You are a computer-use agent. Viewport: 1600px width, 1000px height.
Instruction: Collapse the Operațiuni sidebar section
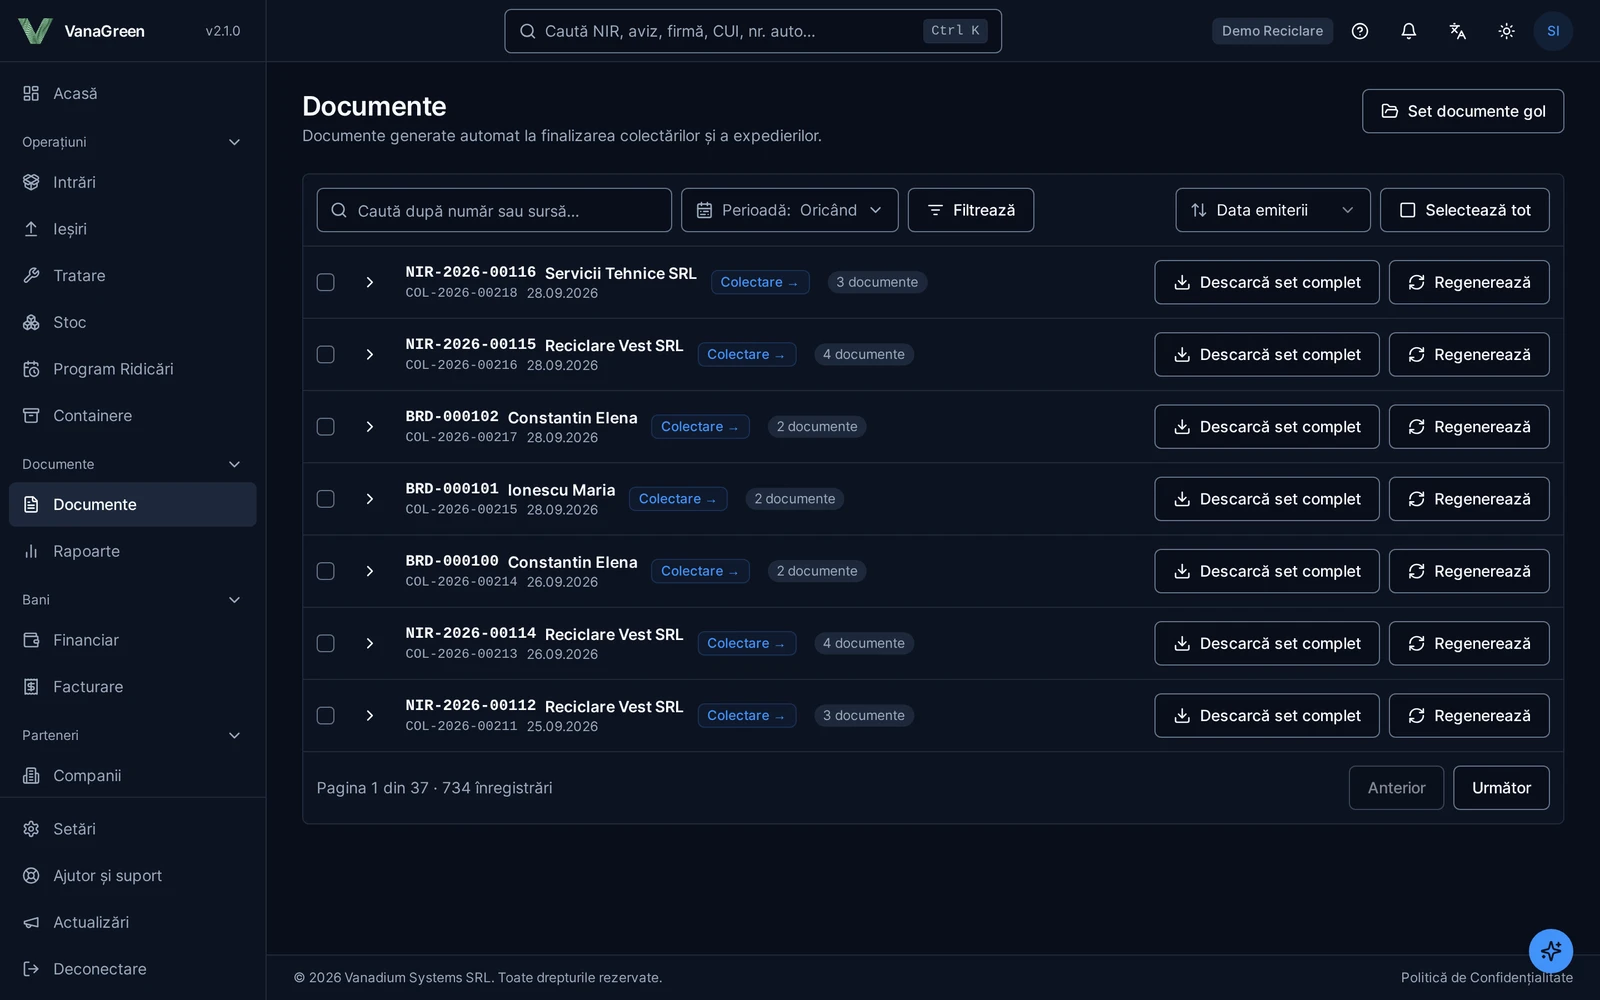click(x=132, y=142)
